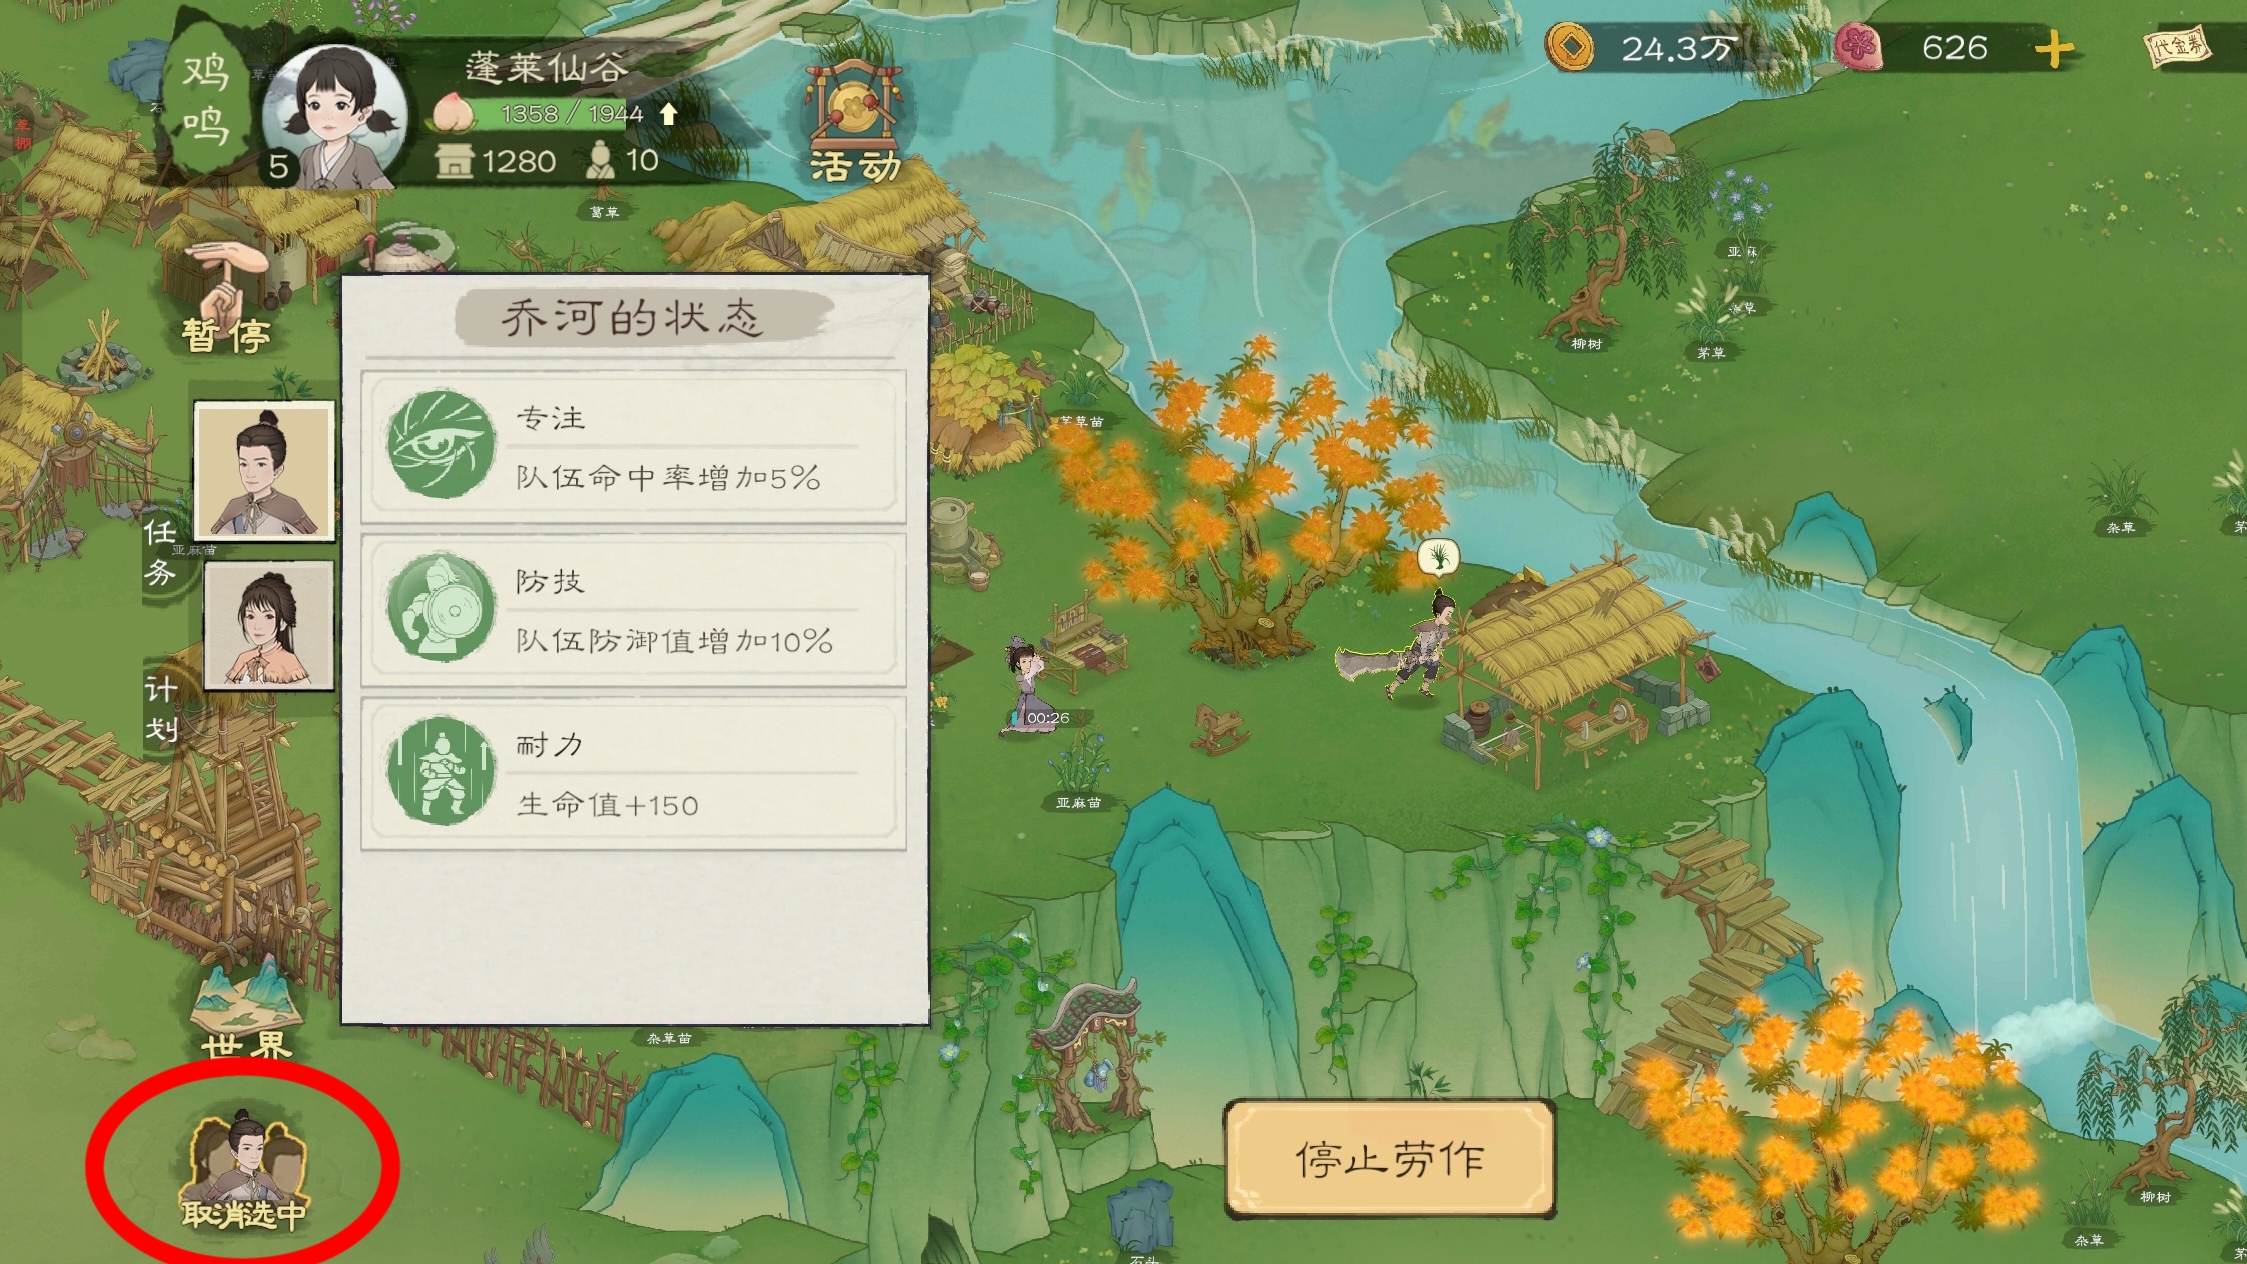Click the 停止劳作 stop working button
Image resolution: width=2247 pixels, height=1264 pixels.
pos(1389,1159)
